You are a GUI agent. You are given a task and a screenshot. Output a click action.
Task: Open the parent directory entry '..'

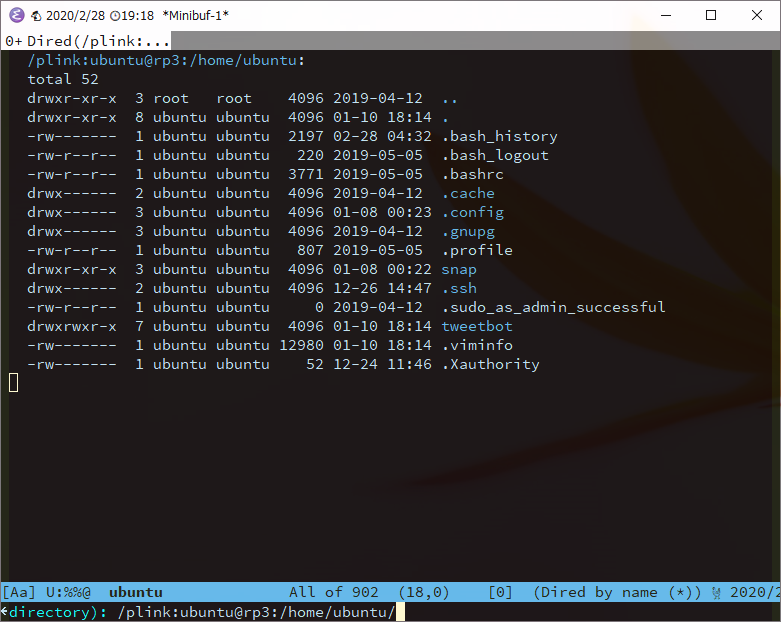point(449,99)
